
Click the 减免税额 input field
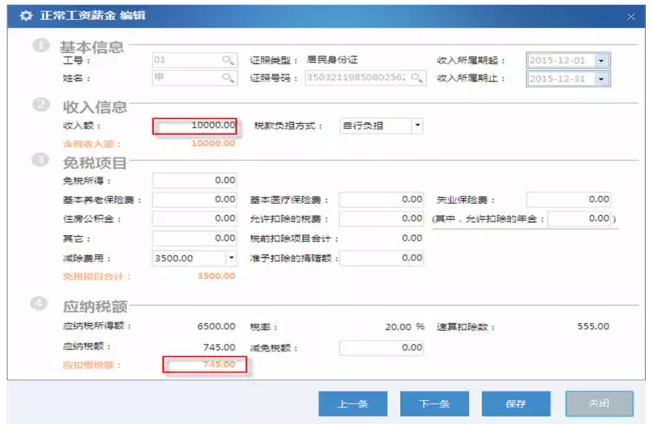382,347
